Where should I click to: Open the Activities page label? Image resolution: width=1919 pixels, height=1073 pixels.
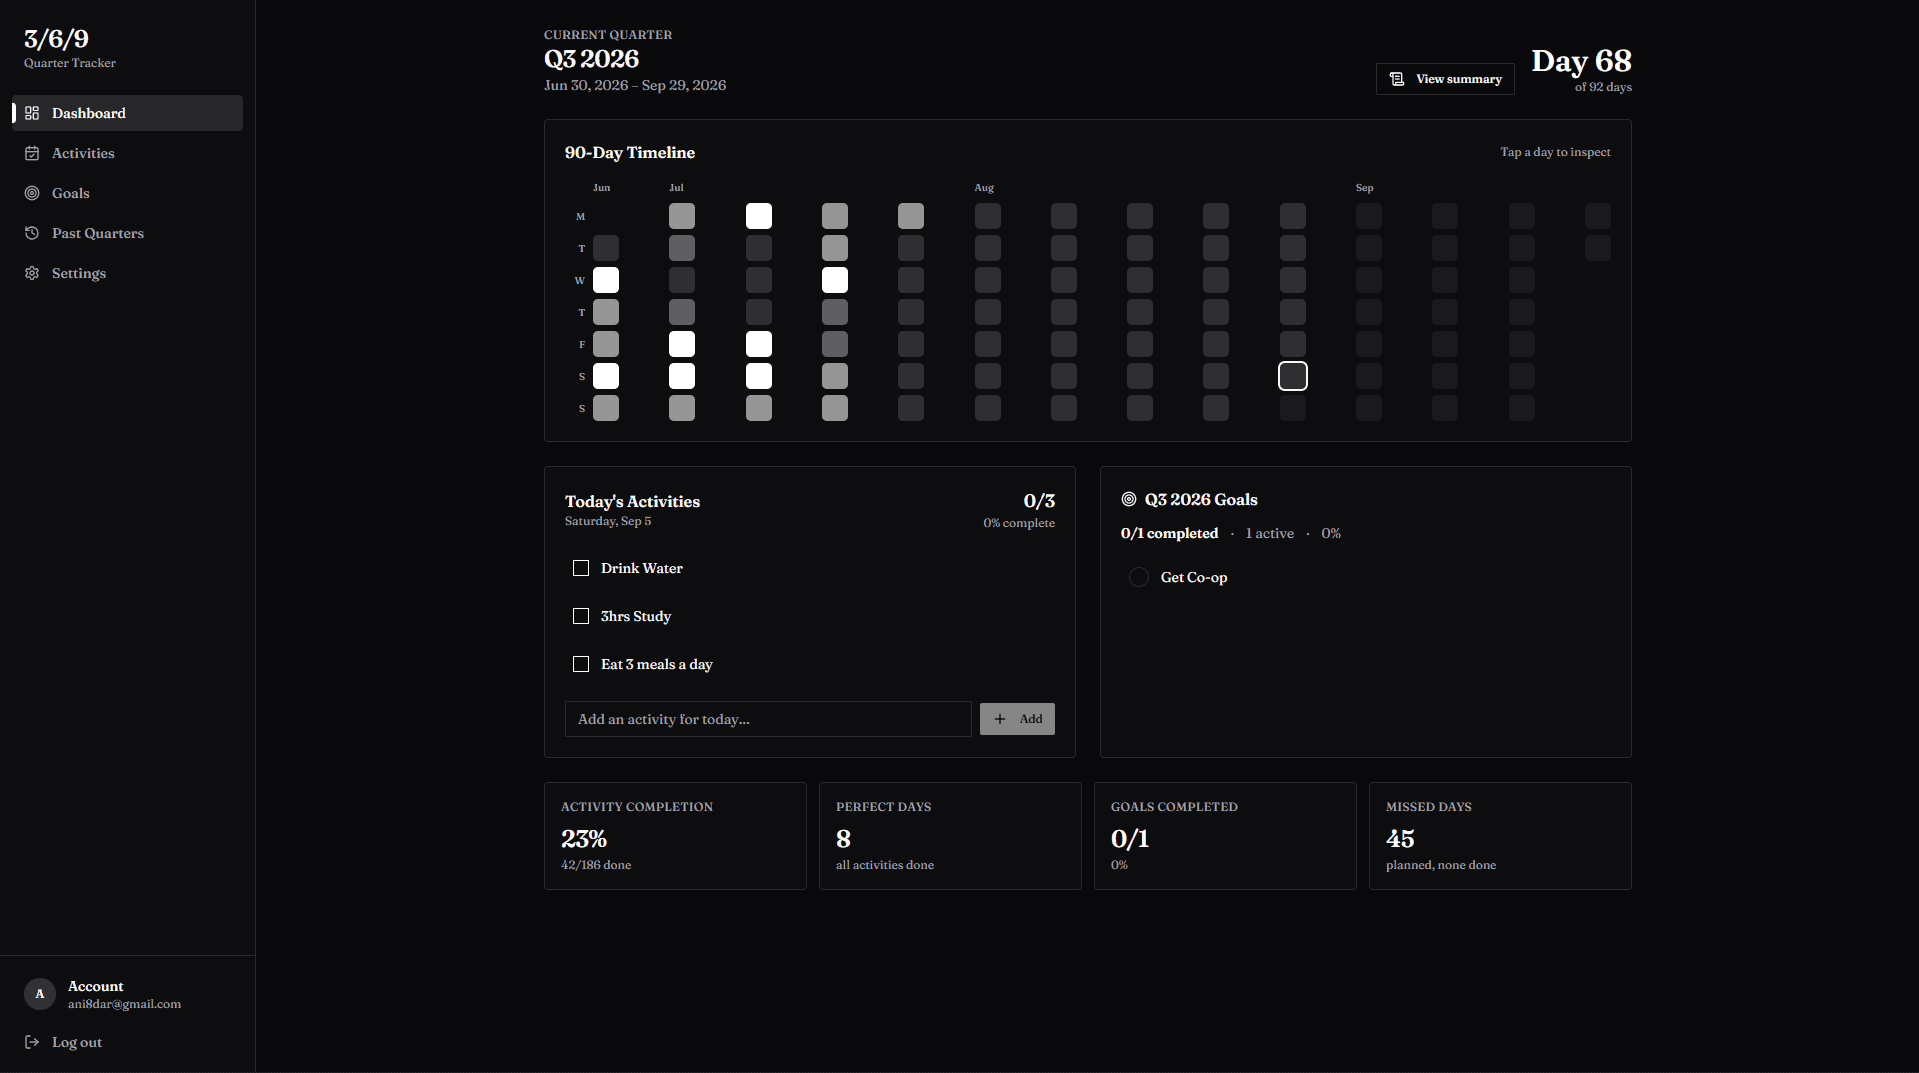(83, 153)
